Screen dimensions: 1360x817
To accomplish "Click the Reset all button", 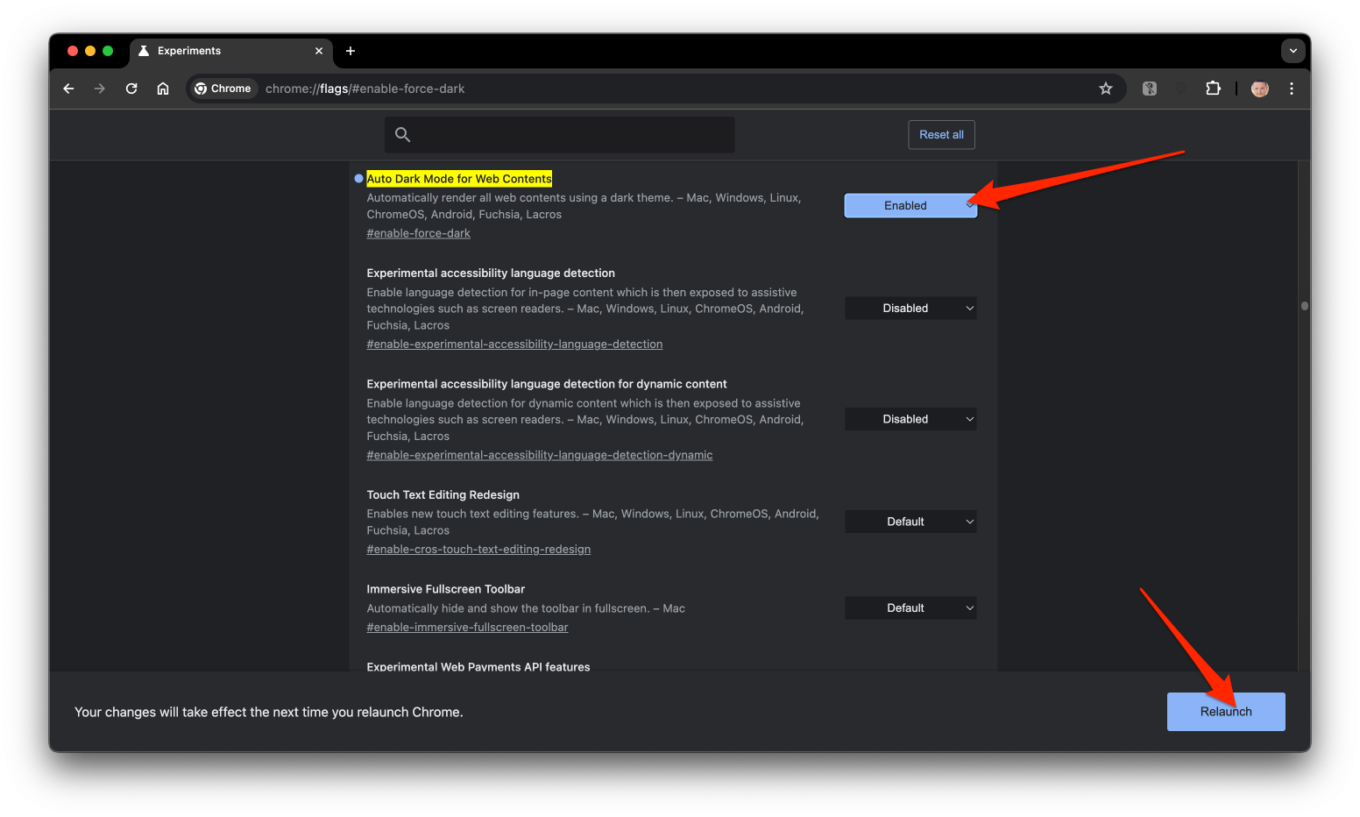I will (941, 135).
